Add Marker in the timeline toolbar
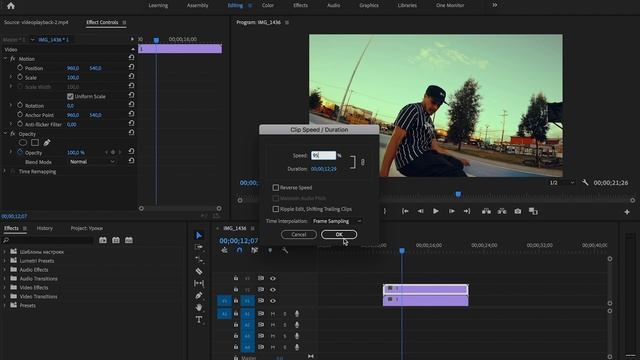This screenshot has height=360, width=640. pos(270,250)
